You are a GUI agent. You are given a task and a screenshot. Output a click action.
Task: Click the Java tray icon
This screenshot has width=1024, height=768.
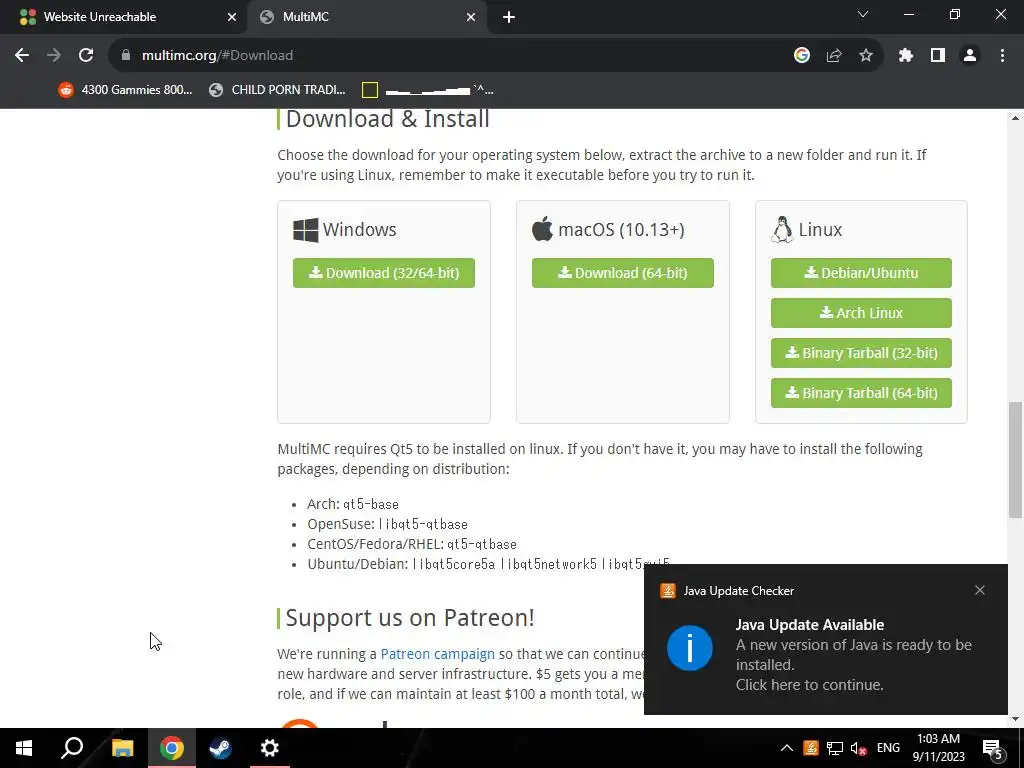coord(810,748)
